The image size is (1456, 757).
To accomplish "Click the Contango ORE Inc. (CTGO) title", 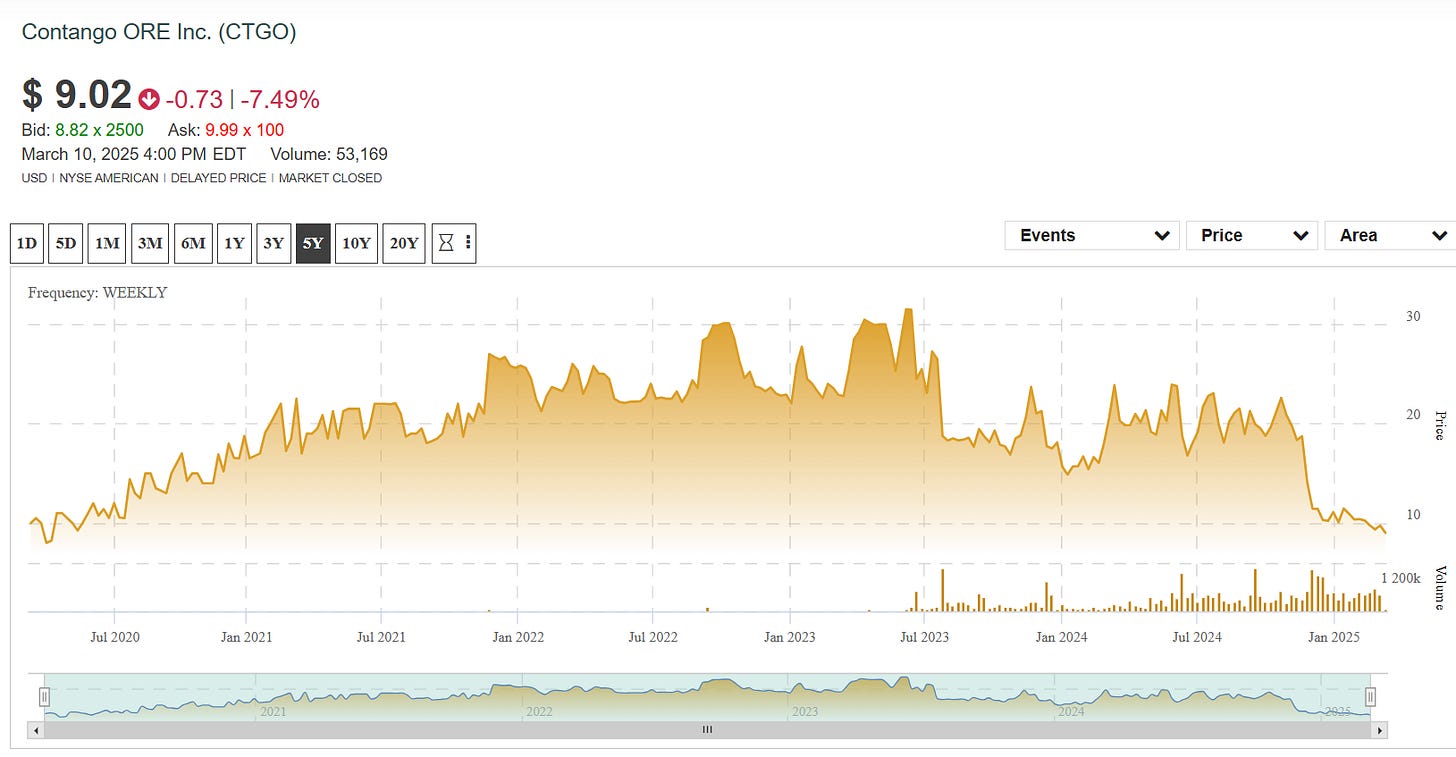I will pos(159,32).
